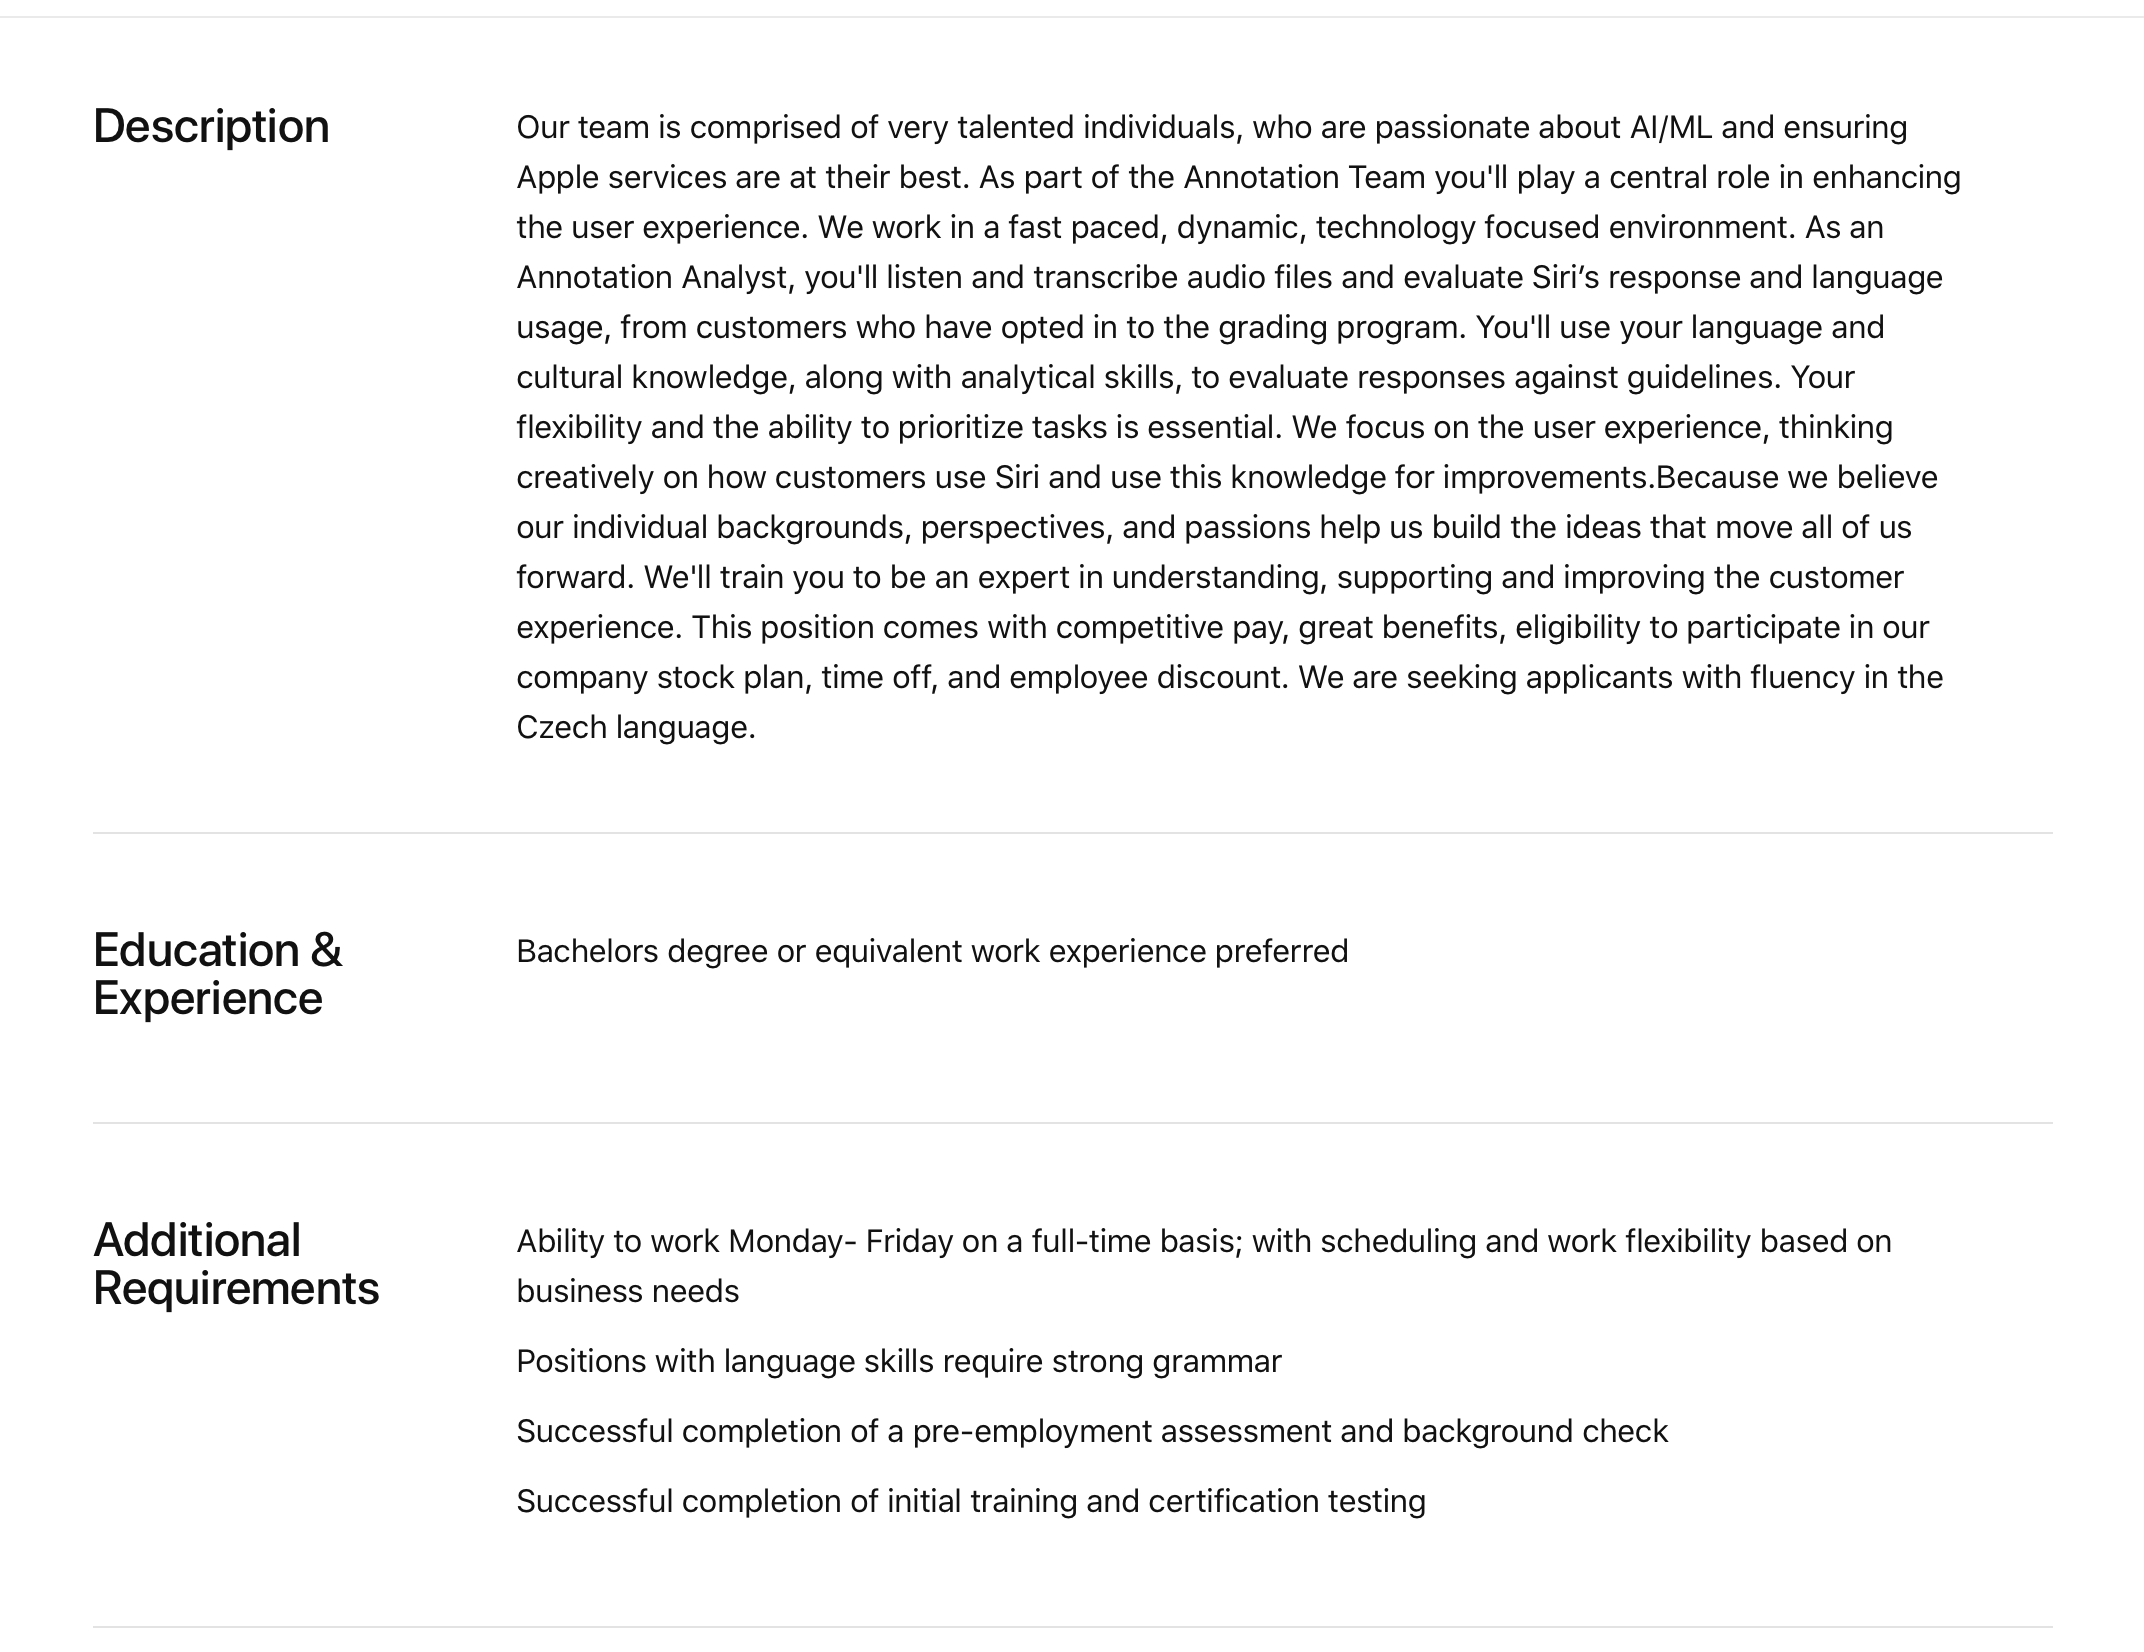Click the pre-employment assessment and background check line

tap(1091, 1432)
